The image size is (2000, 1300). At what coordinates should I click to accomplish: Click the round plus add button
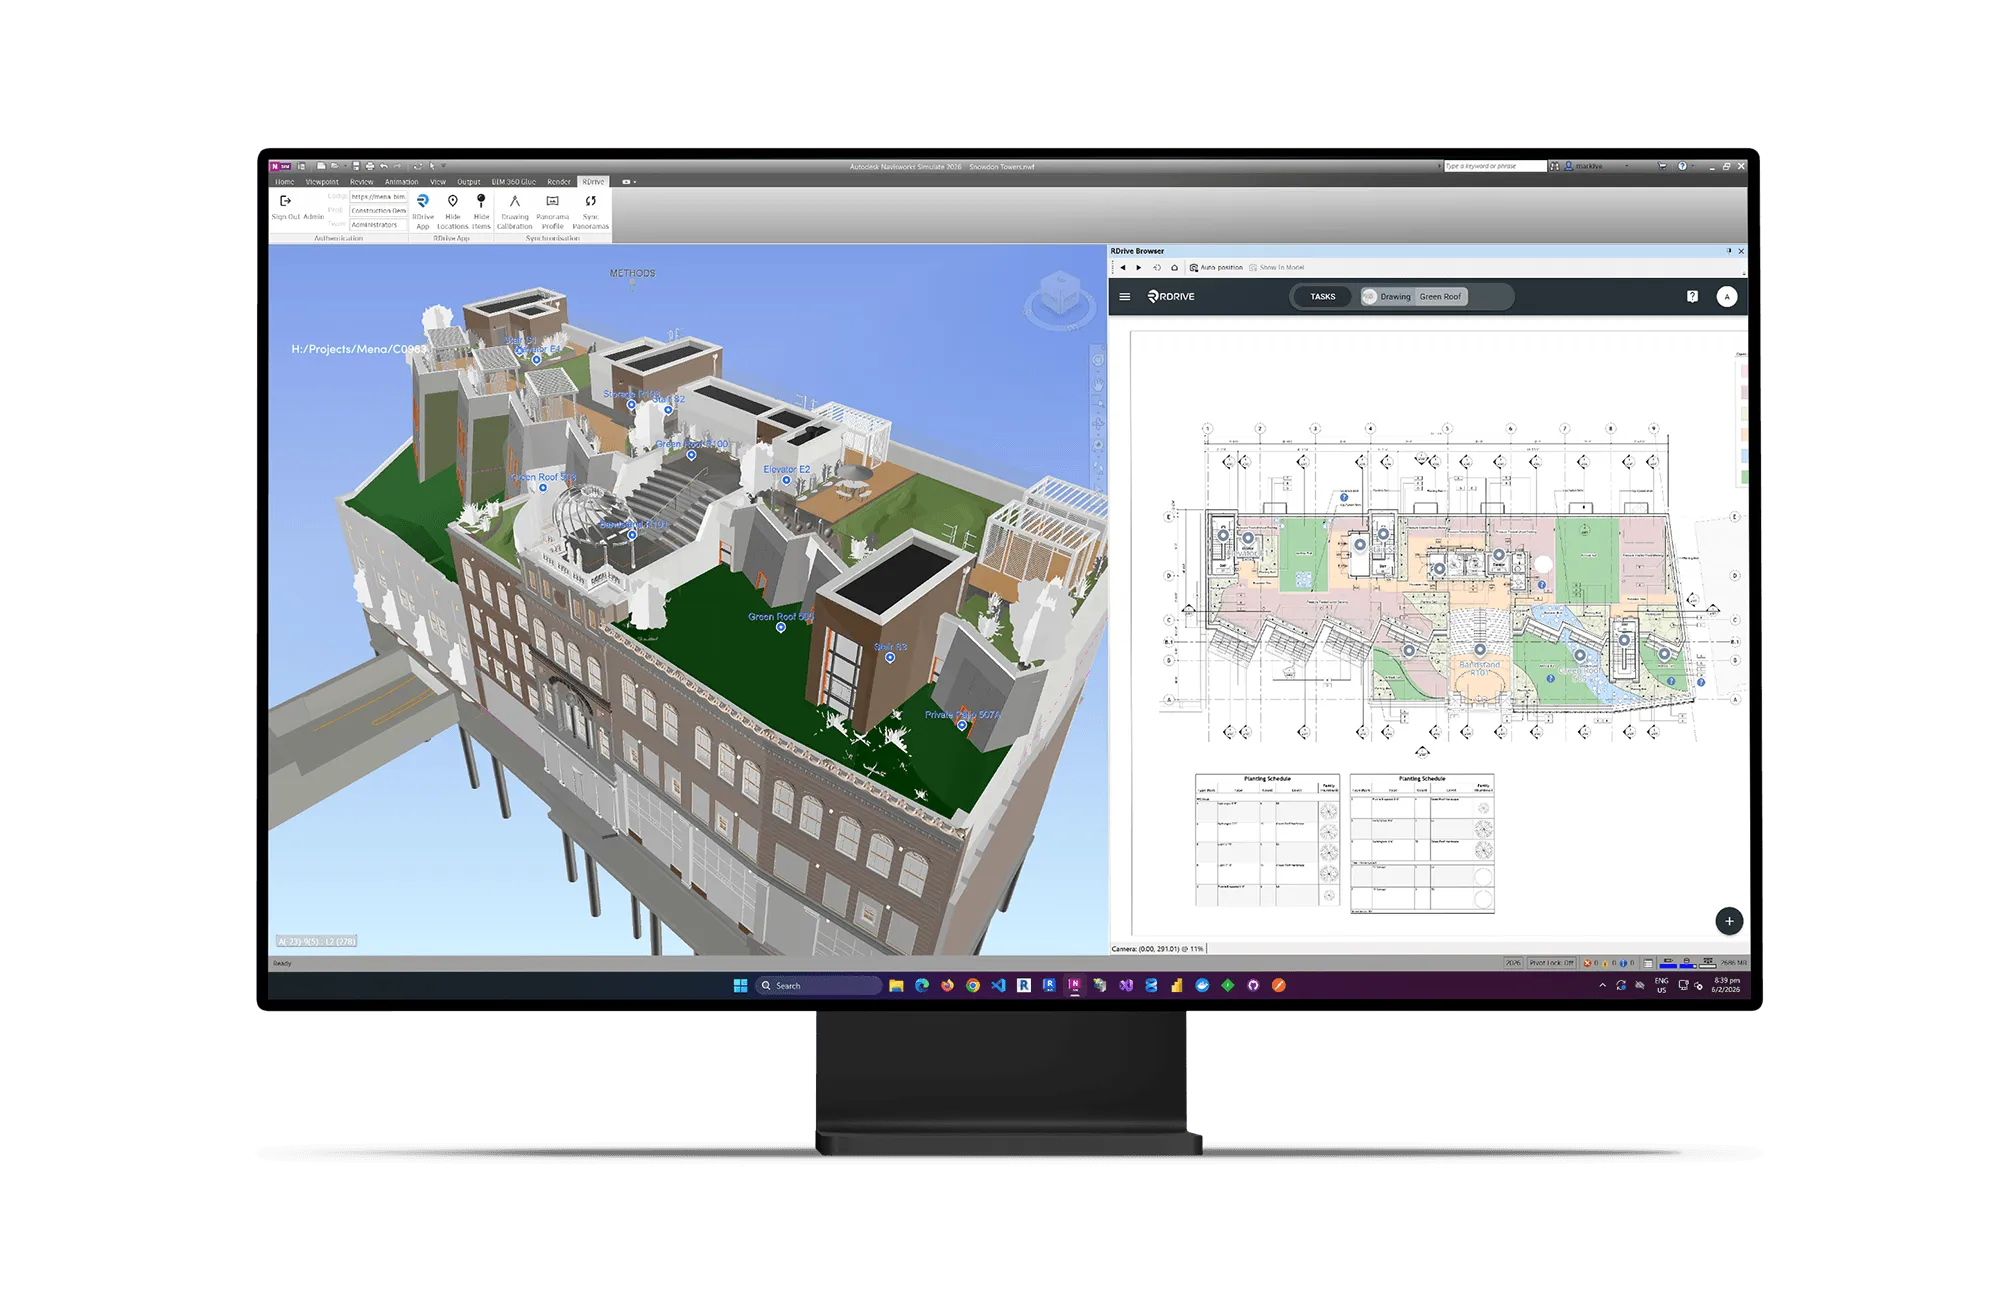click(1729, 921)
